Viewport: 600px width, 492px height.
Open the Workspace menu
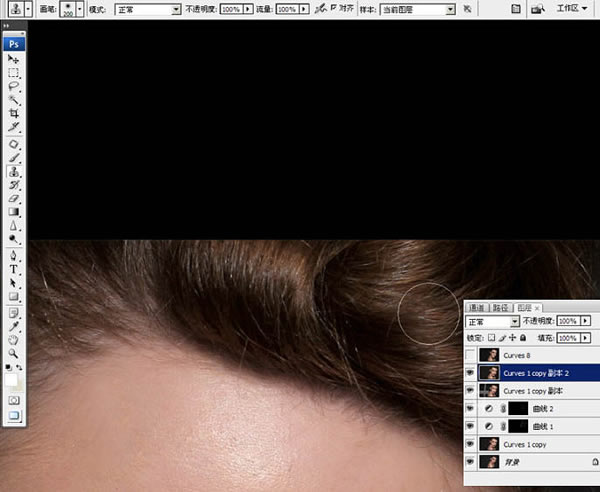click(572, 8)
